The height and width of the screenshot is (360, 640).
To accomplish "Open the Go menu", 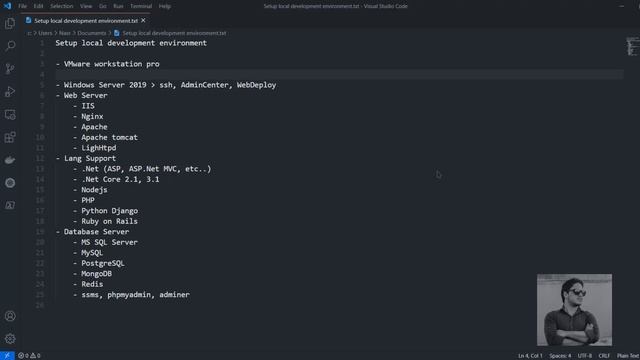I will (x=102, y=6).
